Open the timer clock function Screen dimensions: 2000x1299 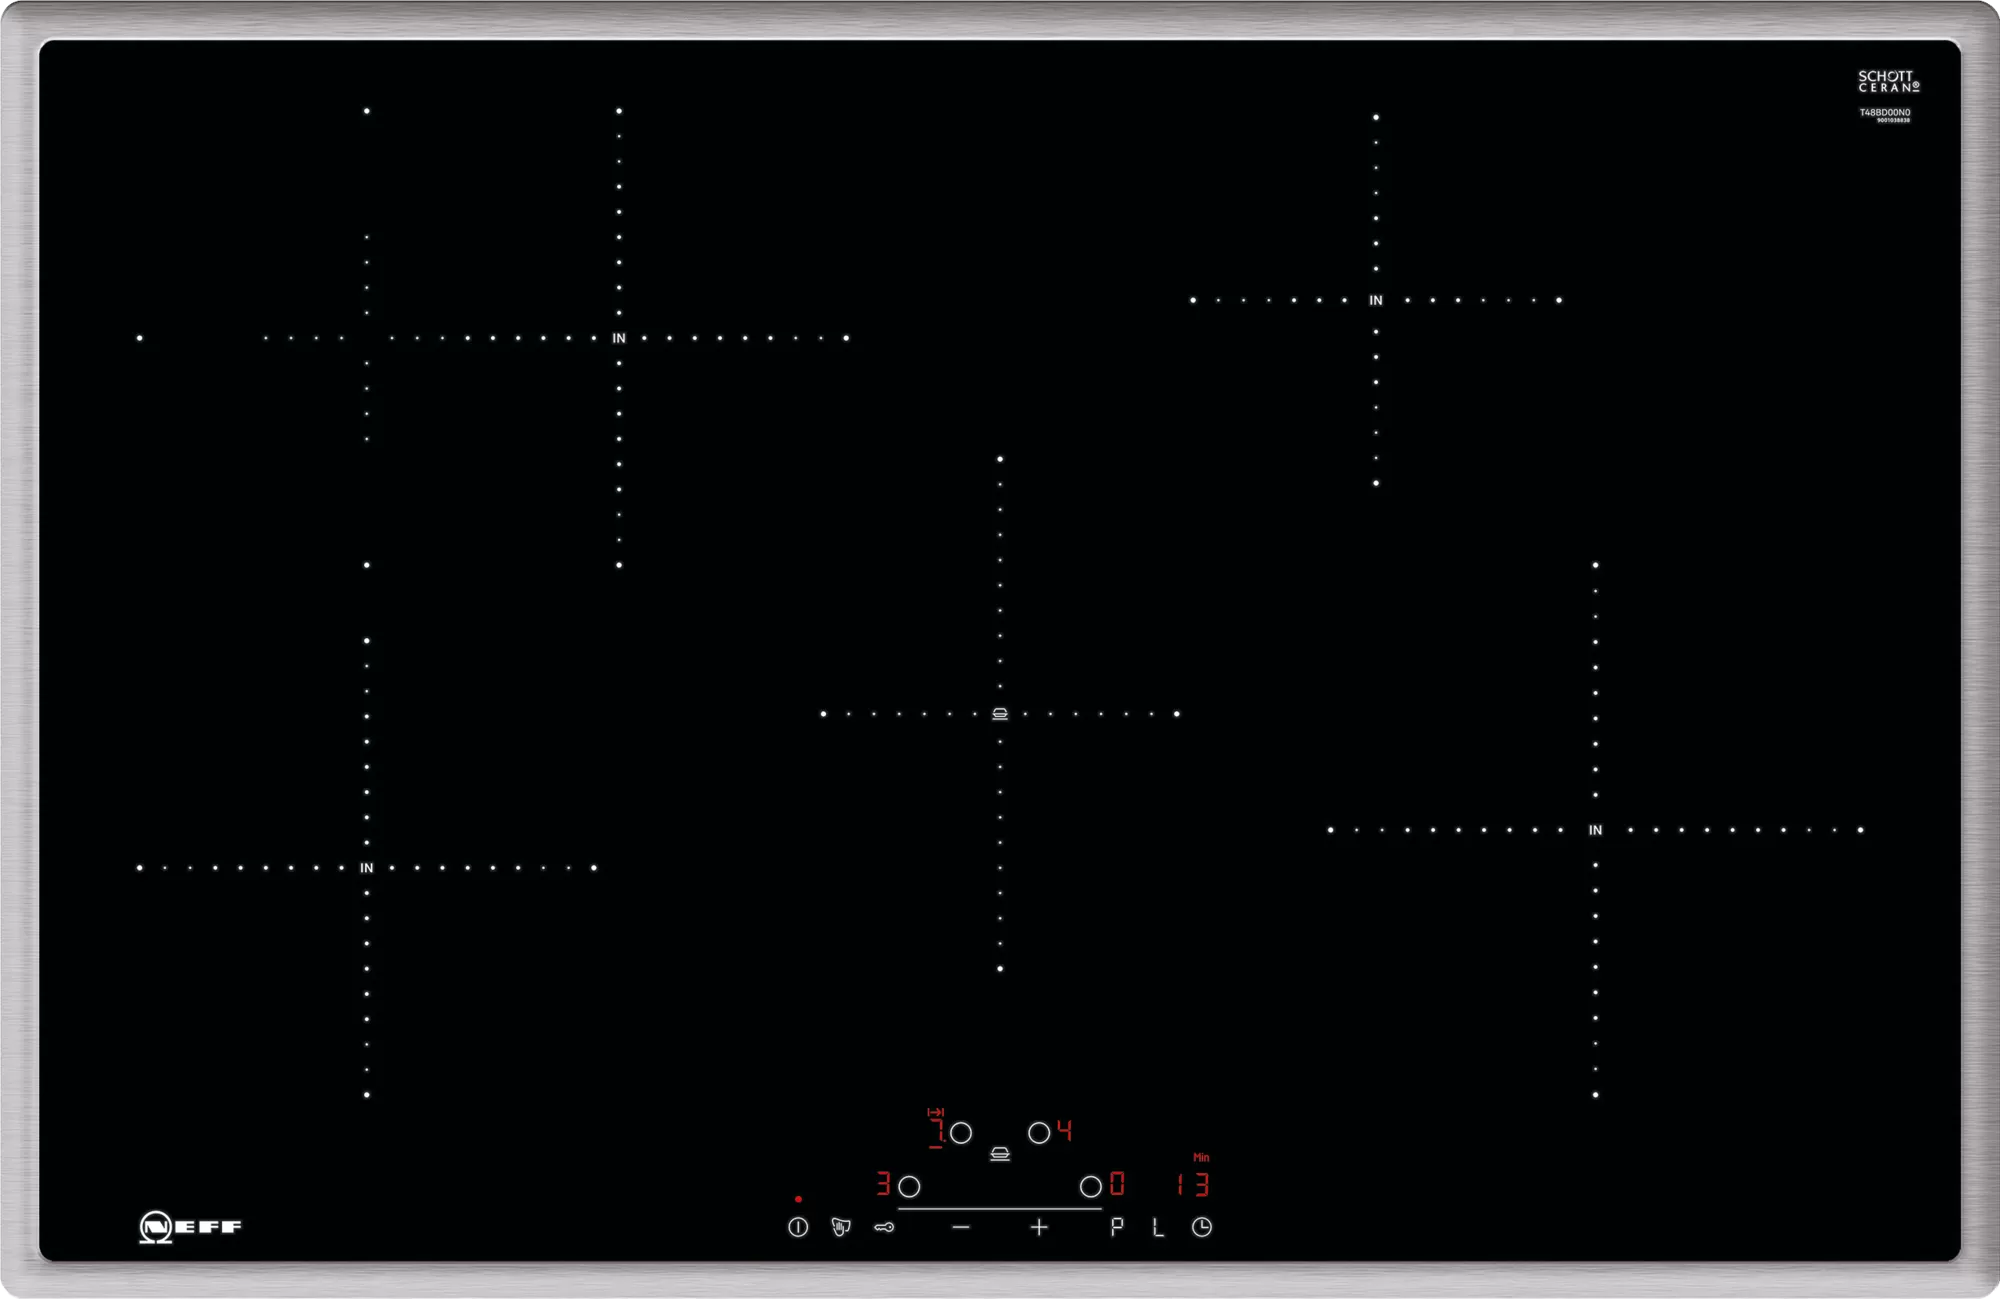click(x=1202, y=1227)
